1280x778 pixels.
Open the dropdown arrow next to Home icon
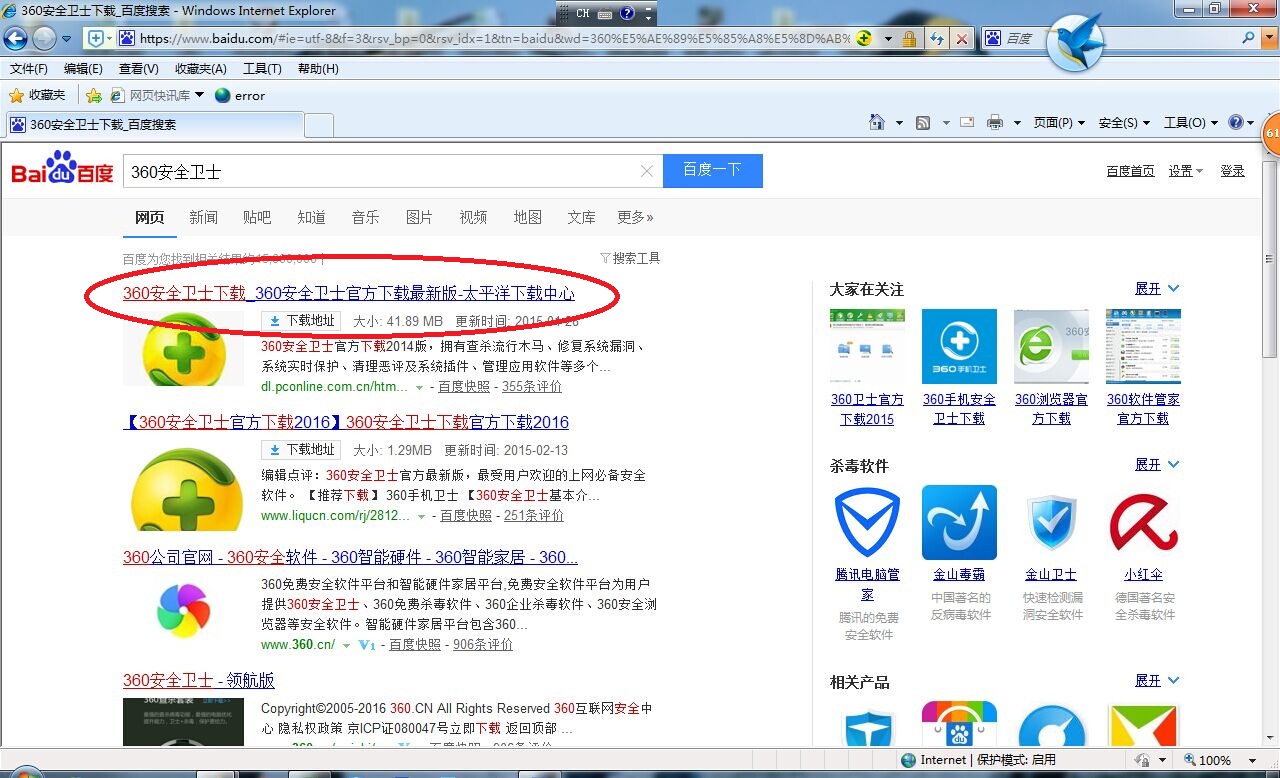click(x=898, y=123)
